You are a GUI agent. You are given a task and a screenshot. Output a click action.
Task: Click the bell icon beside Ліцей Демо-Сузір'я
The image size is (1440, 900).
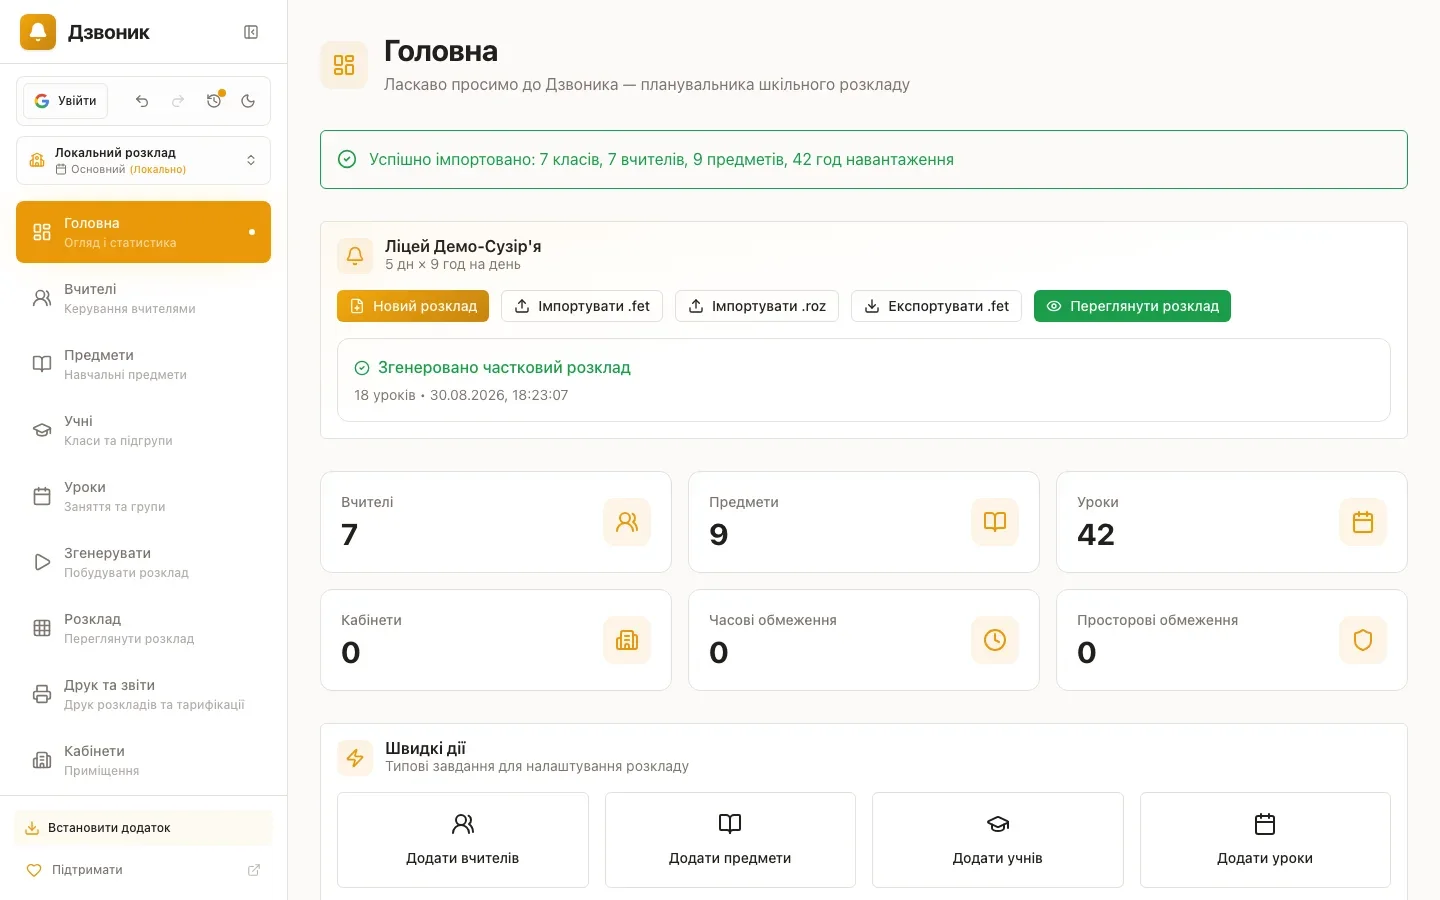(355, 256)
